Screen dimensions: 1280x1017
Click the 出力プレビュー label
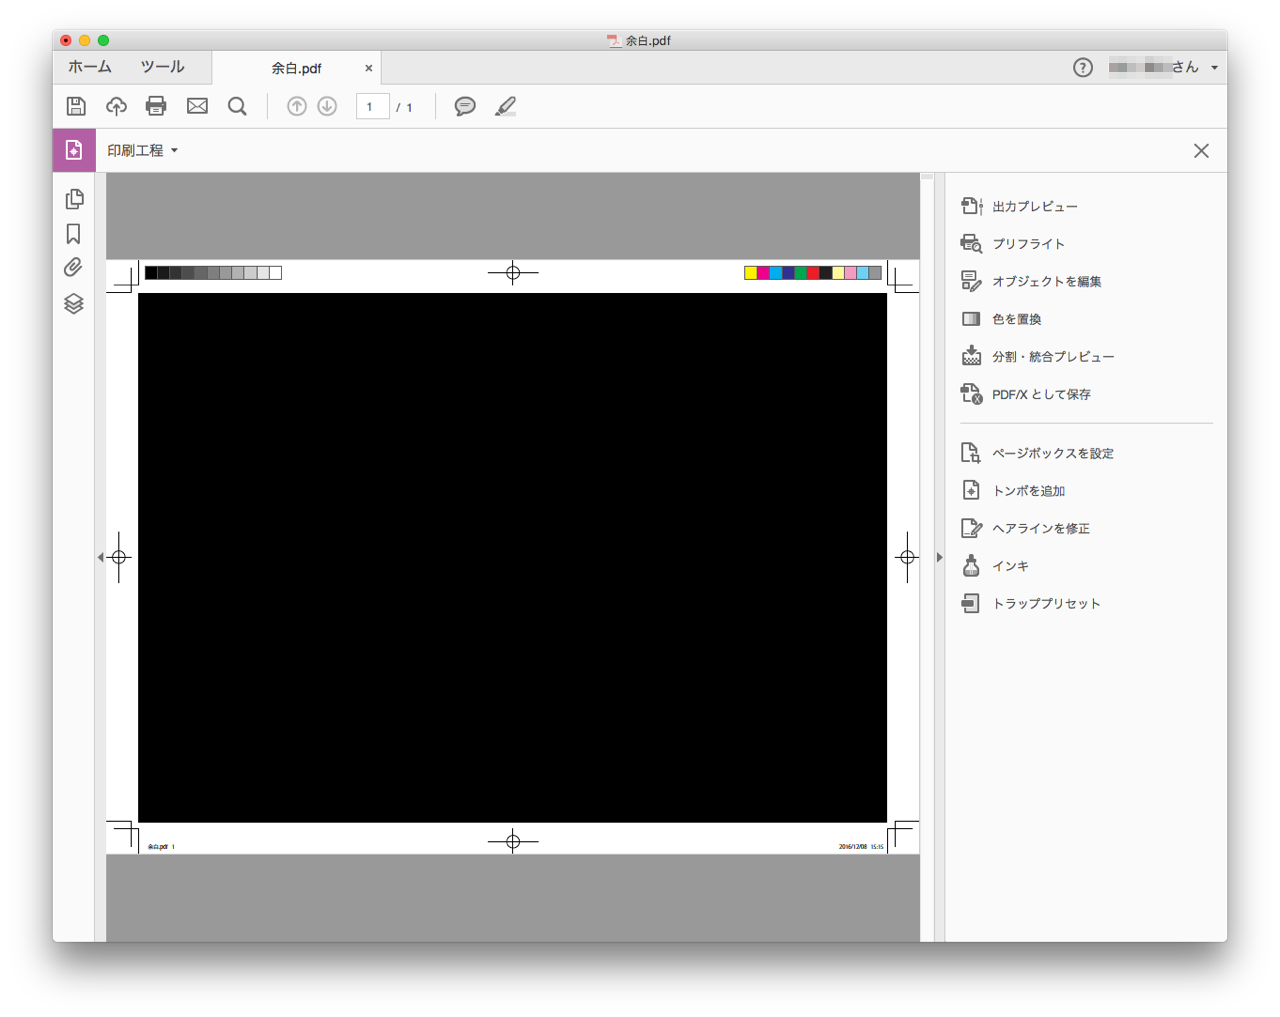pos(1035,206)
